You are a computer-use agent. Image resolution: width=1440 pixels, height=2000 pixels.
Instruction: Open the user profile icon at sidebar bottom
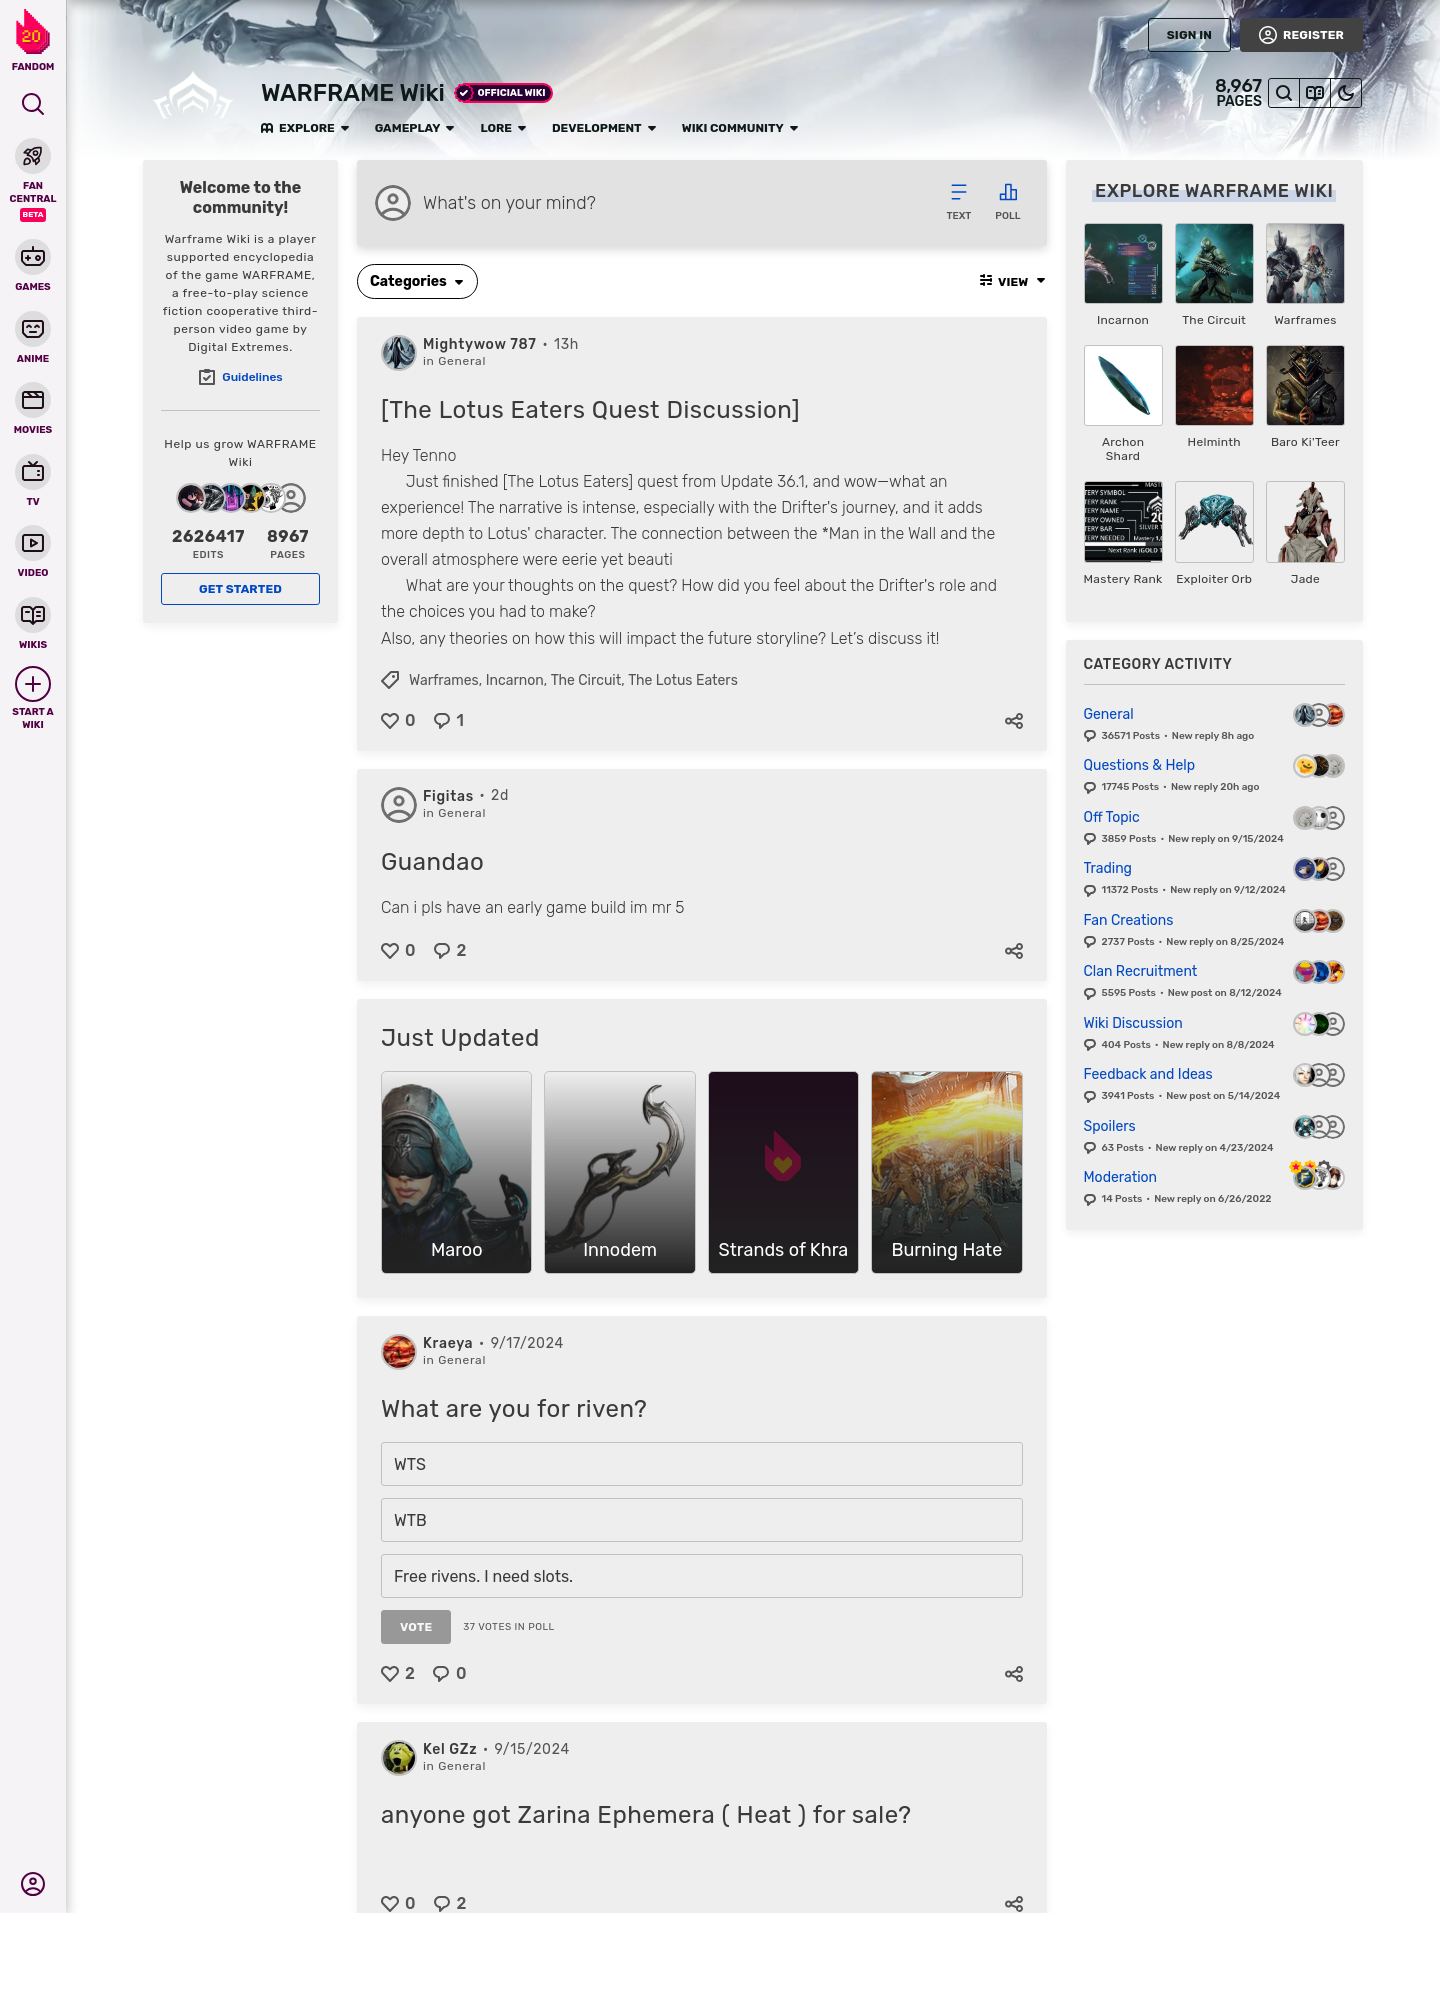(x=33, y=1884)
